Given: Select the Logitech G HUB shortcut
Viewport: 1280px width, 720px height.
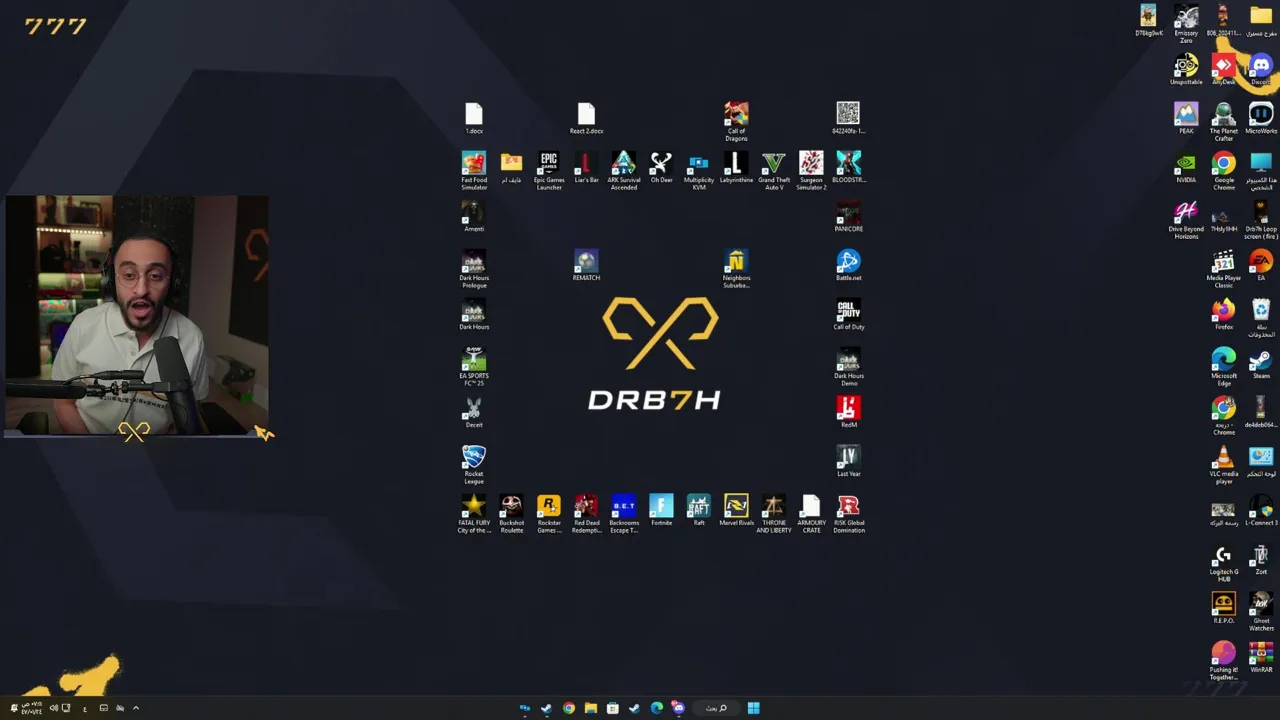Looking at the screenshot, I should (x=1224, y=563).
